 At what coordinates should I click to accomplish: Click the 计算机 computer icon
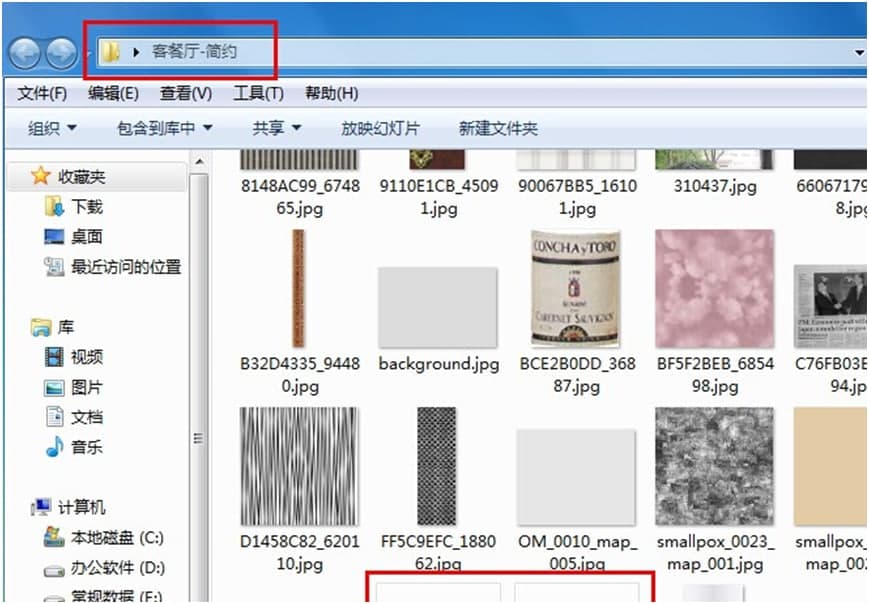41,507
